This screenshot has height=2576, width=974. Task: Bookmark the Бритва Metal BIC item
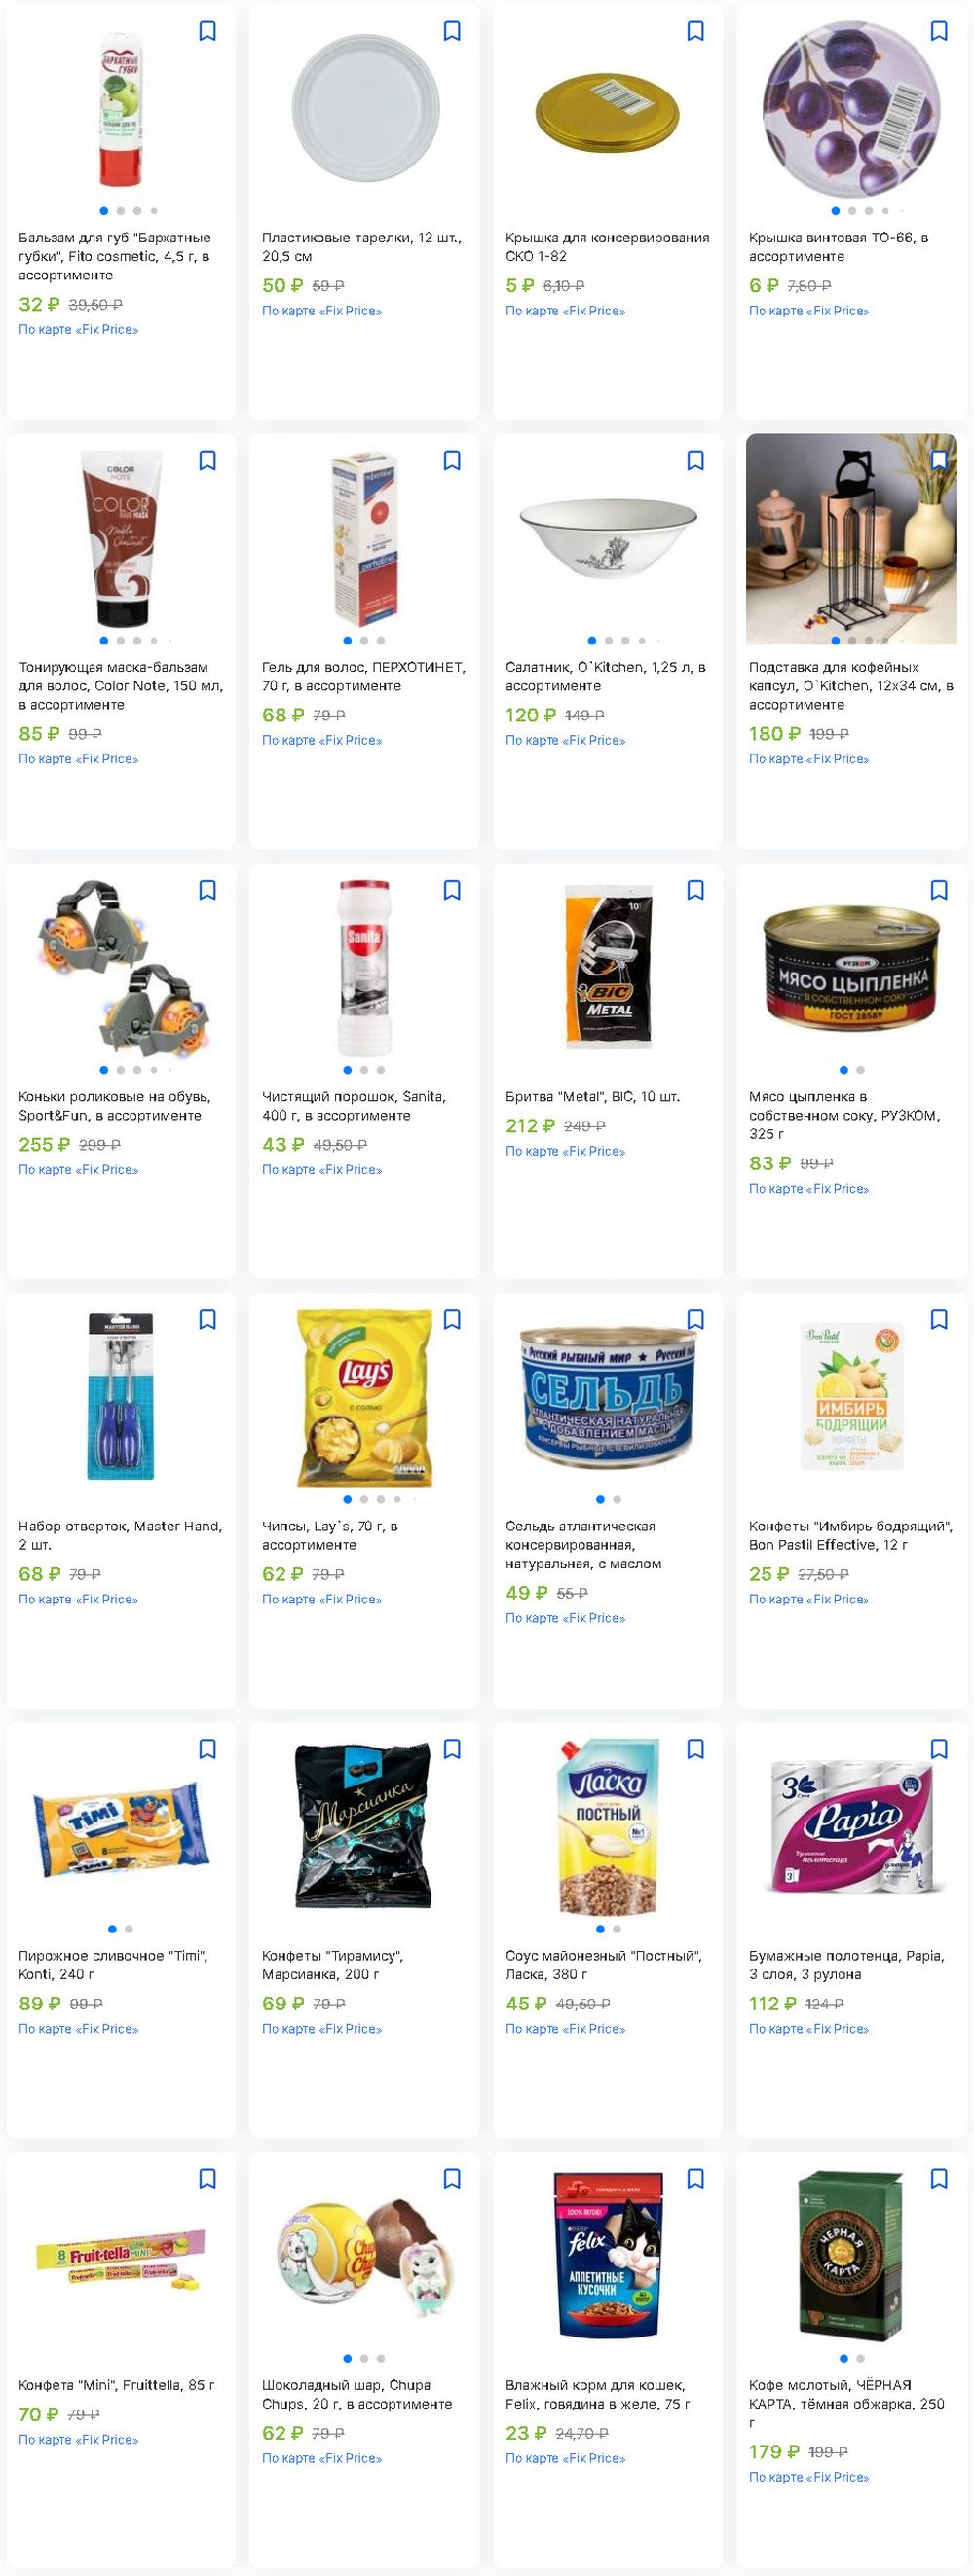695,890
